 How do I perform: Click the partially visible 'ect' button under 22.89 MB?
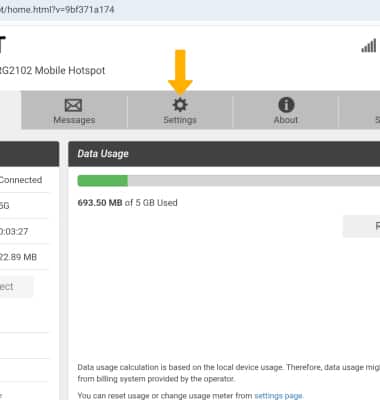click(16, 287)
